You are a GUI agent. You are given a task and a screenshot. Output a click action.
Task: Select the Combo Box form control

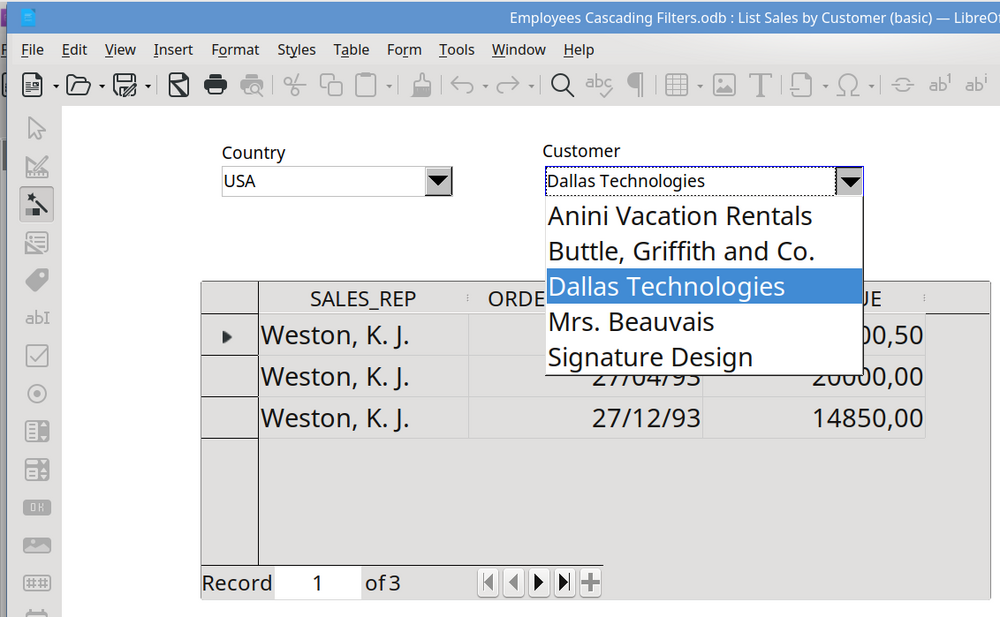(36, 470)
